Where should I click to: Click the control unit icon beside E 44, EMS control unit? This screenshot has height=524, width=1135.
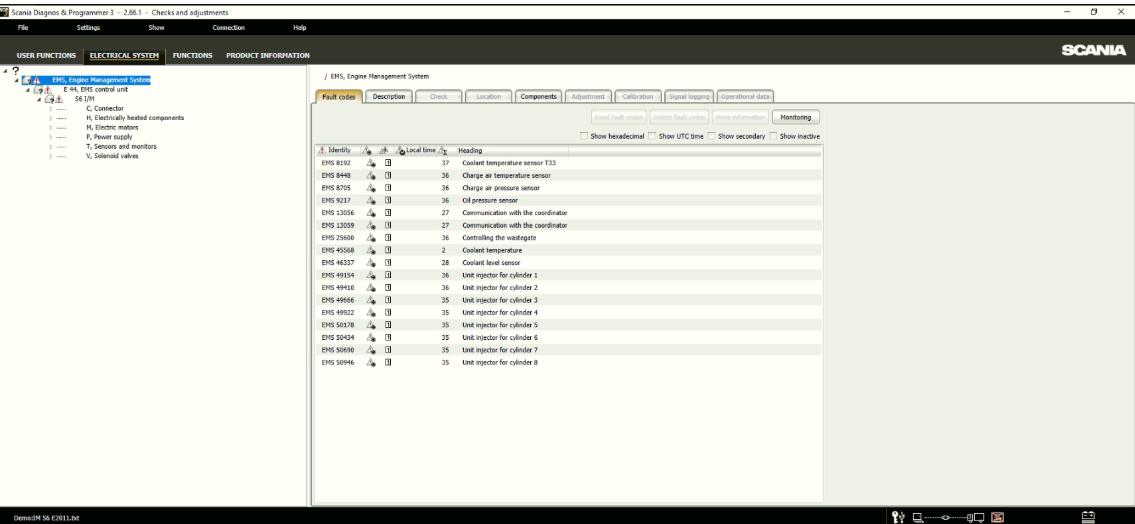click(x=38, y=90)
